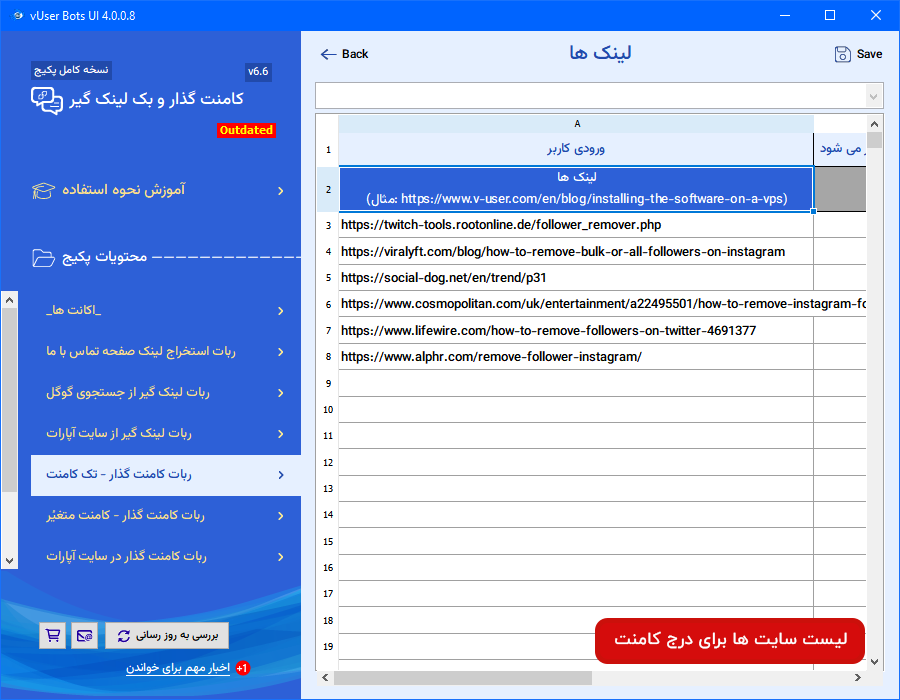Select the alphr.com link cell

pos(576,357)
